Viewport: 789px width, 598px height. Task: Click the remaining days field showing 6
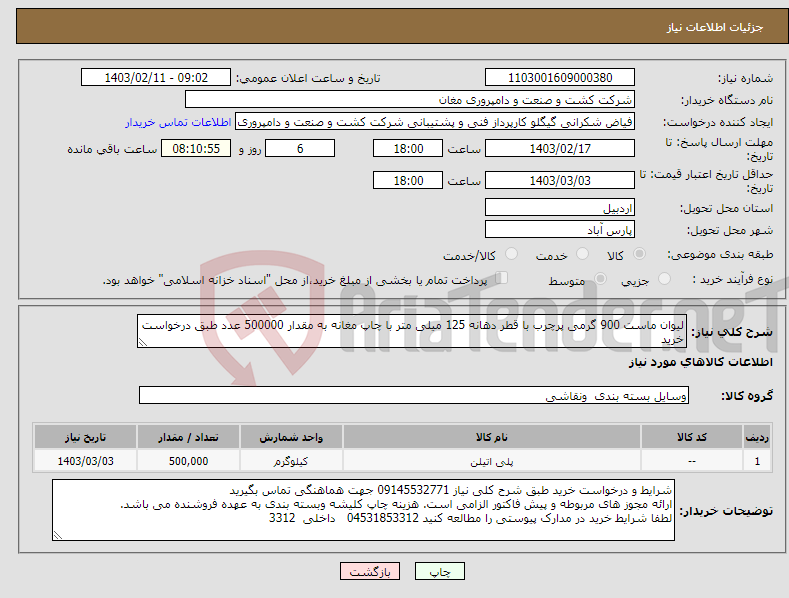[x=300, y=148]
